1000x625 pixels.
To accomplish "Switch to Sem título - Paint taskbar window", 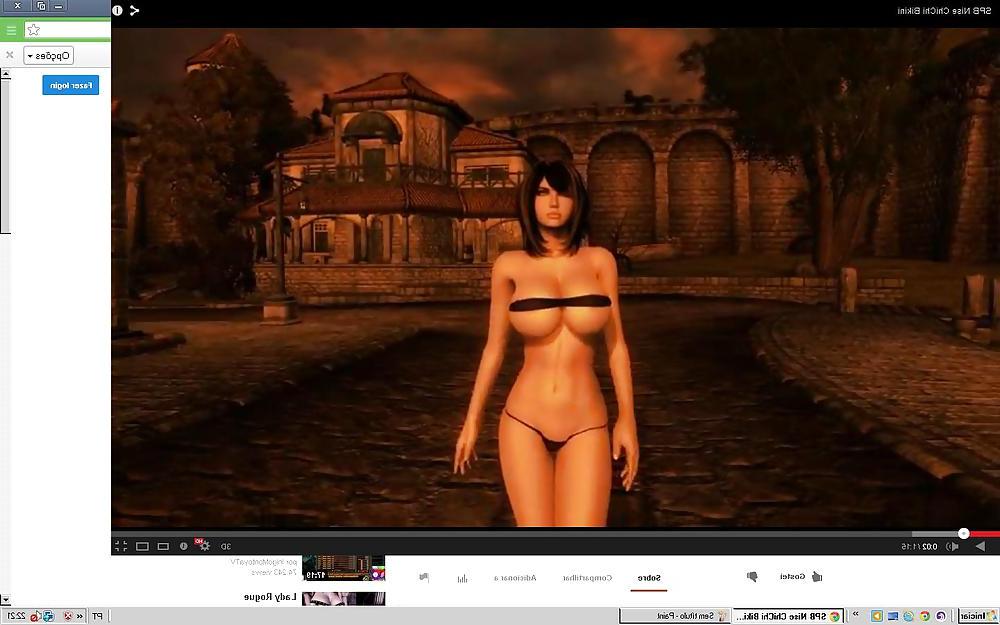I will [x=675, y=616].
